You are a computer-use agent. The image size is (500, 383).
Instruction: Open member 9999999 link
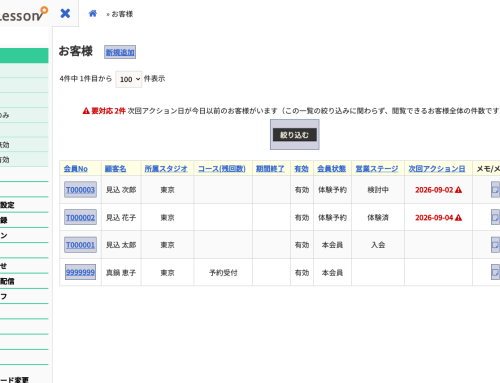click(x=80, y=272)
